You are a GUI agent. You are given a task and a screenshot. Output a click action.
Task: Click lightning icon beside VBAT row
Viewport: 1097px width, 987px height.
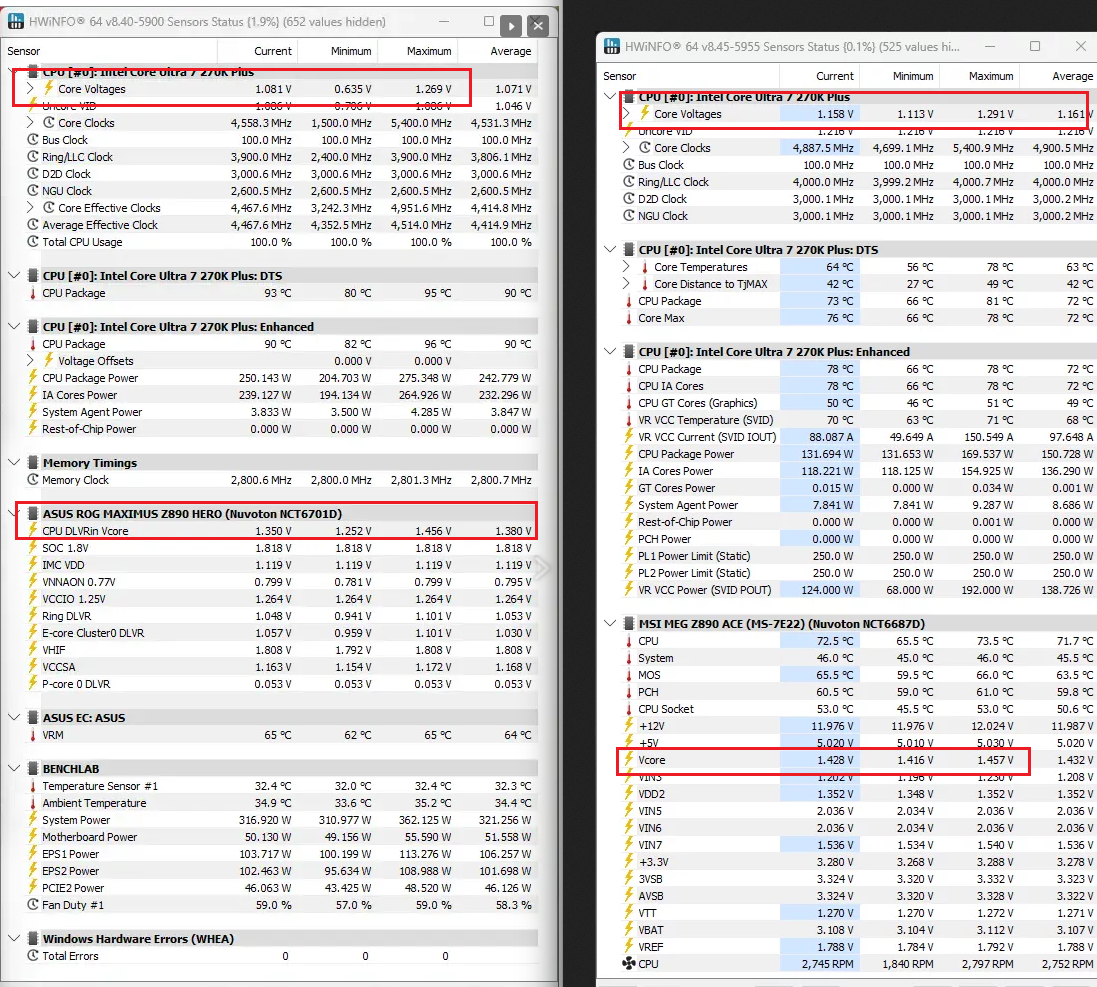pyautogui.click(x=629, y=930)
